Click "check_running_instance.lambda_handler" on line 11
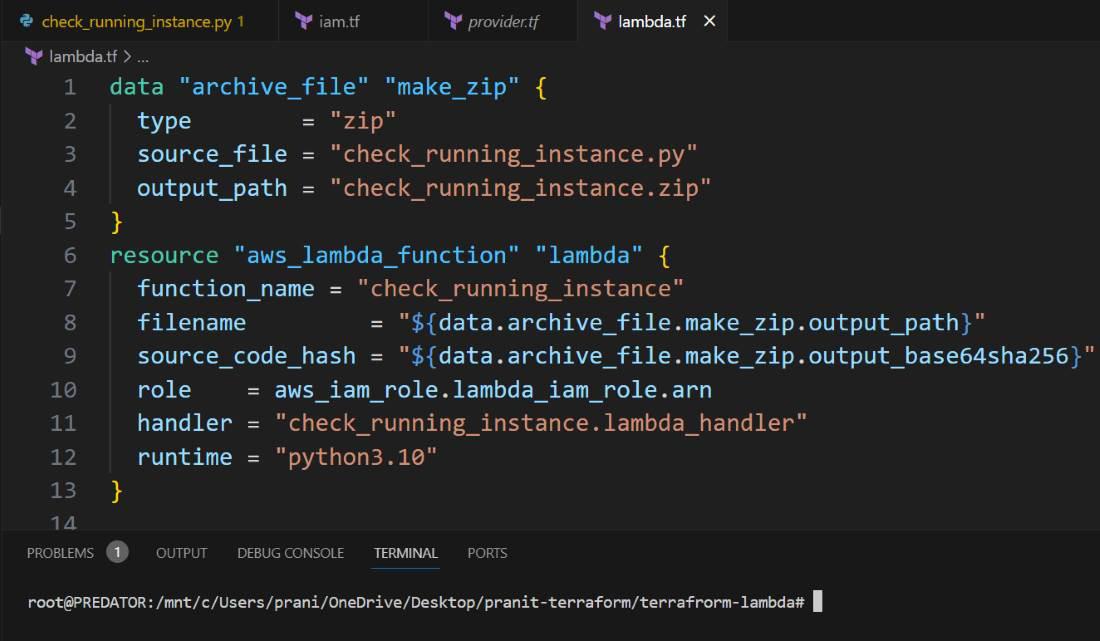This screenshot has width=1100, height=641. [x=541, y=424]
